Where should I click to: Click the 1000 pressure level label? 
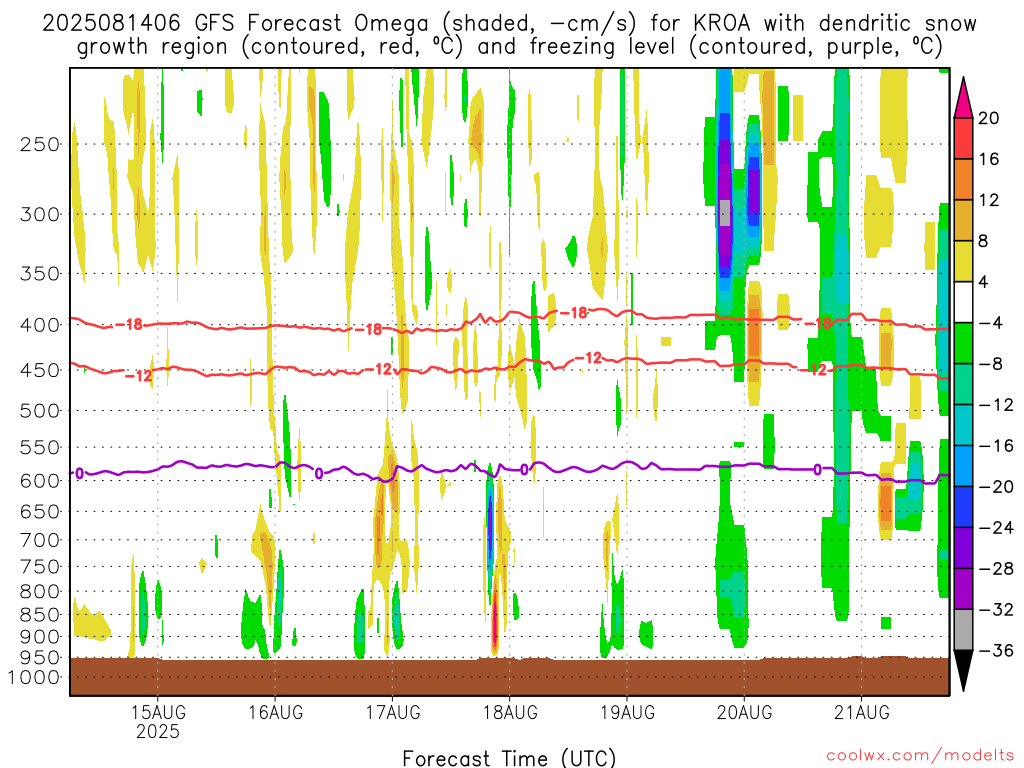pyautogui.click(x=35, y=677)
